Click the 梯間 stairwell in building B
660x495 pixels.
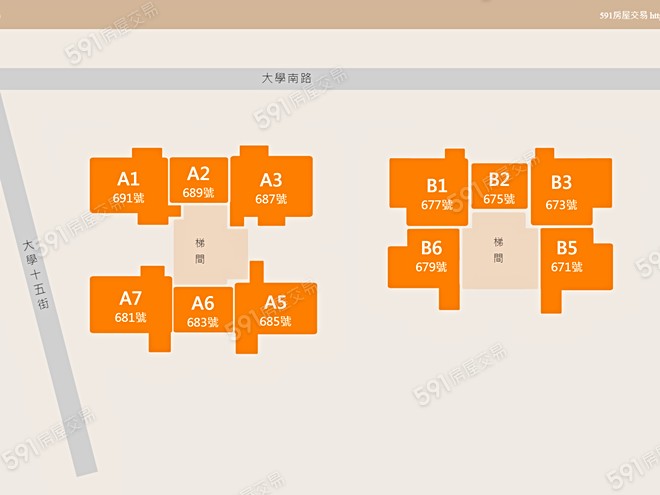(498, 250)
